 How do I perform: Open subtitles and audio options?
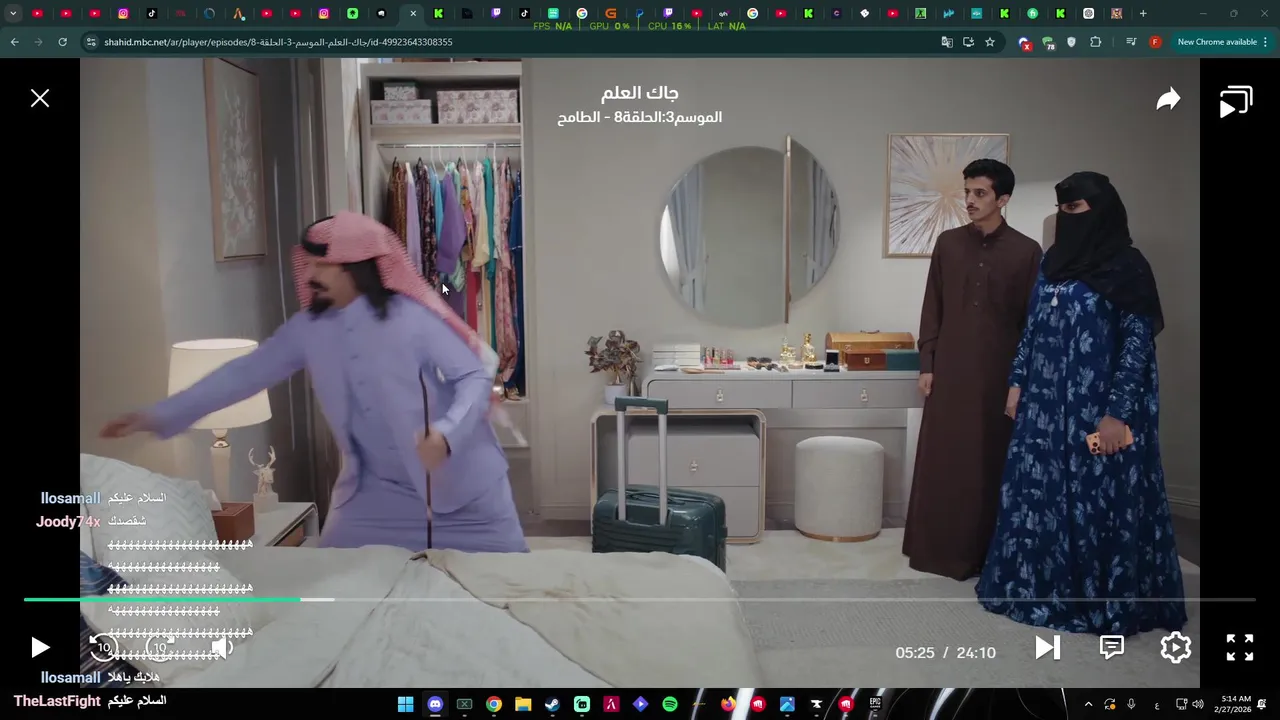[x=1111, y=648]
